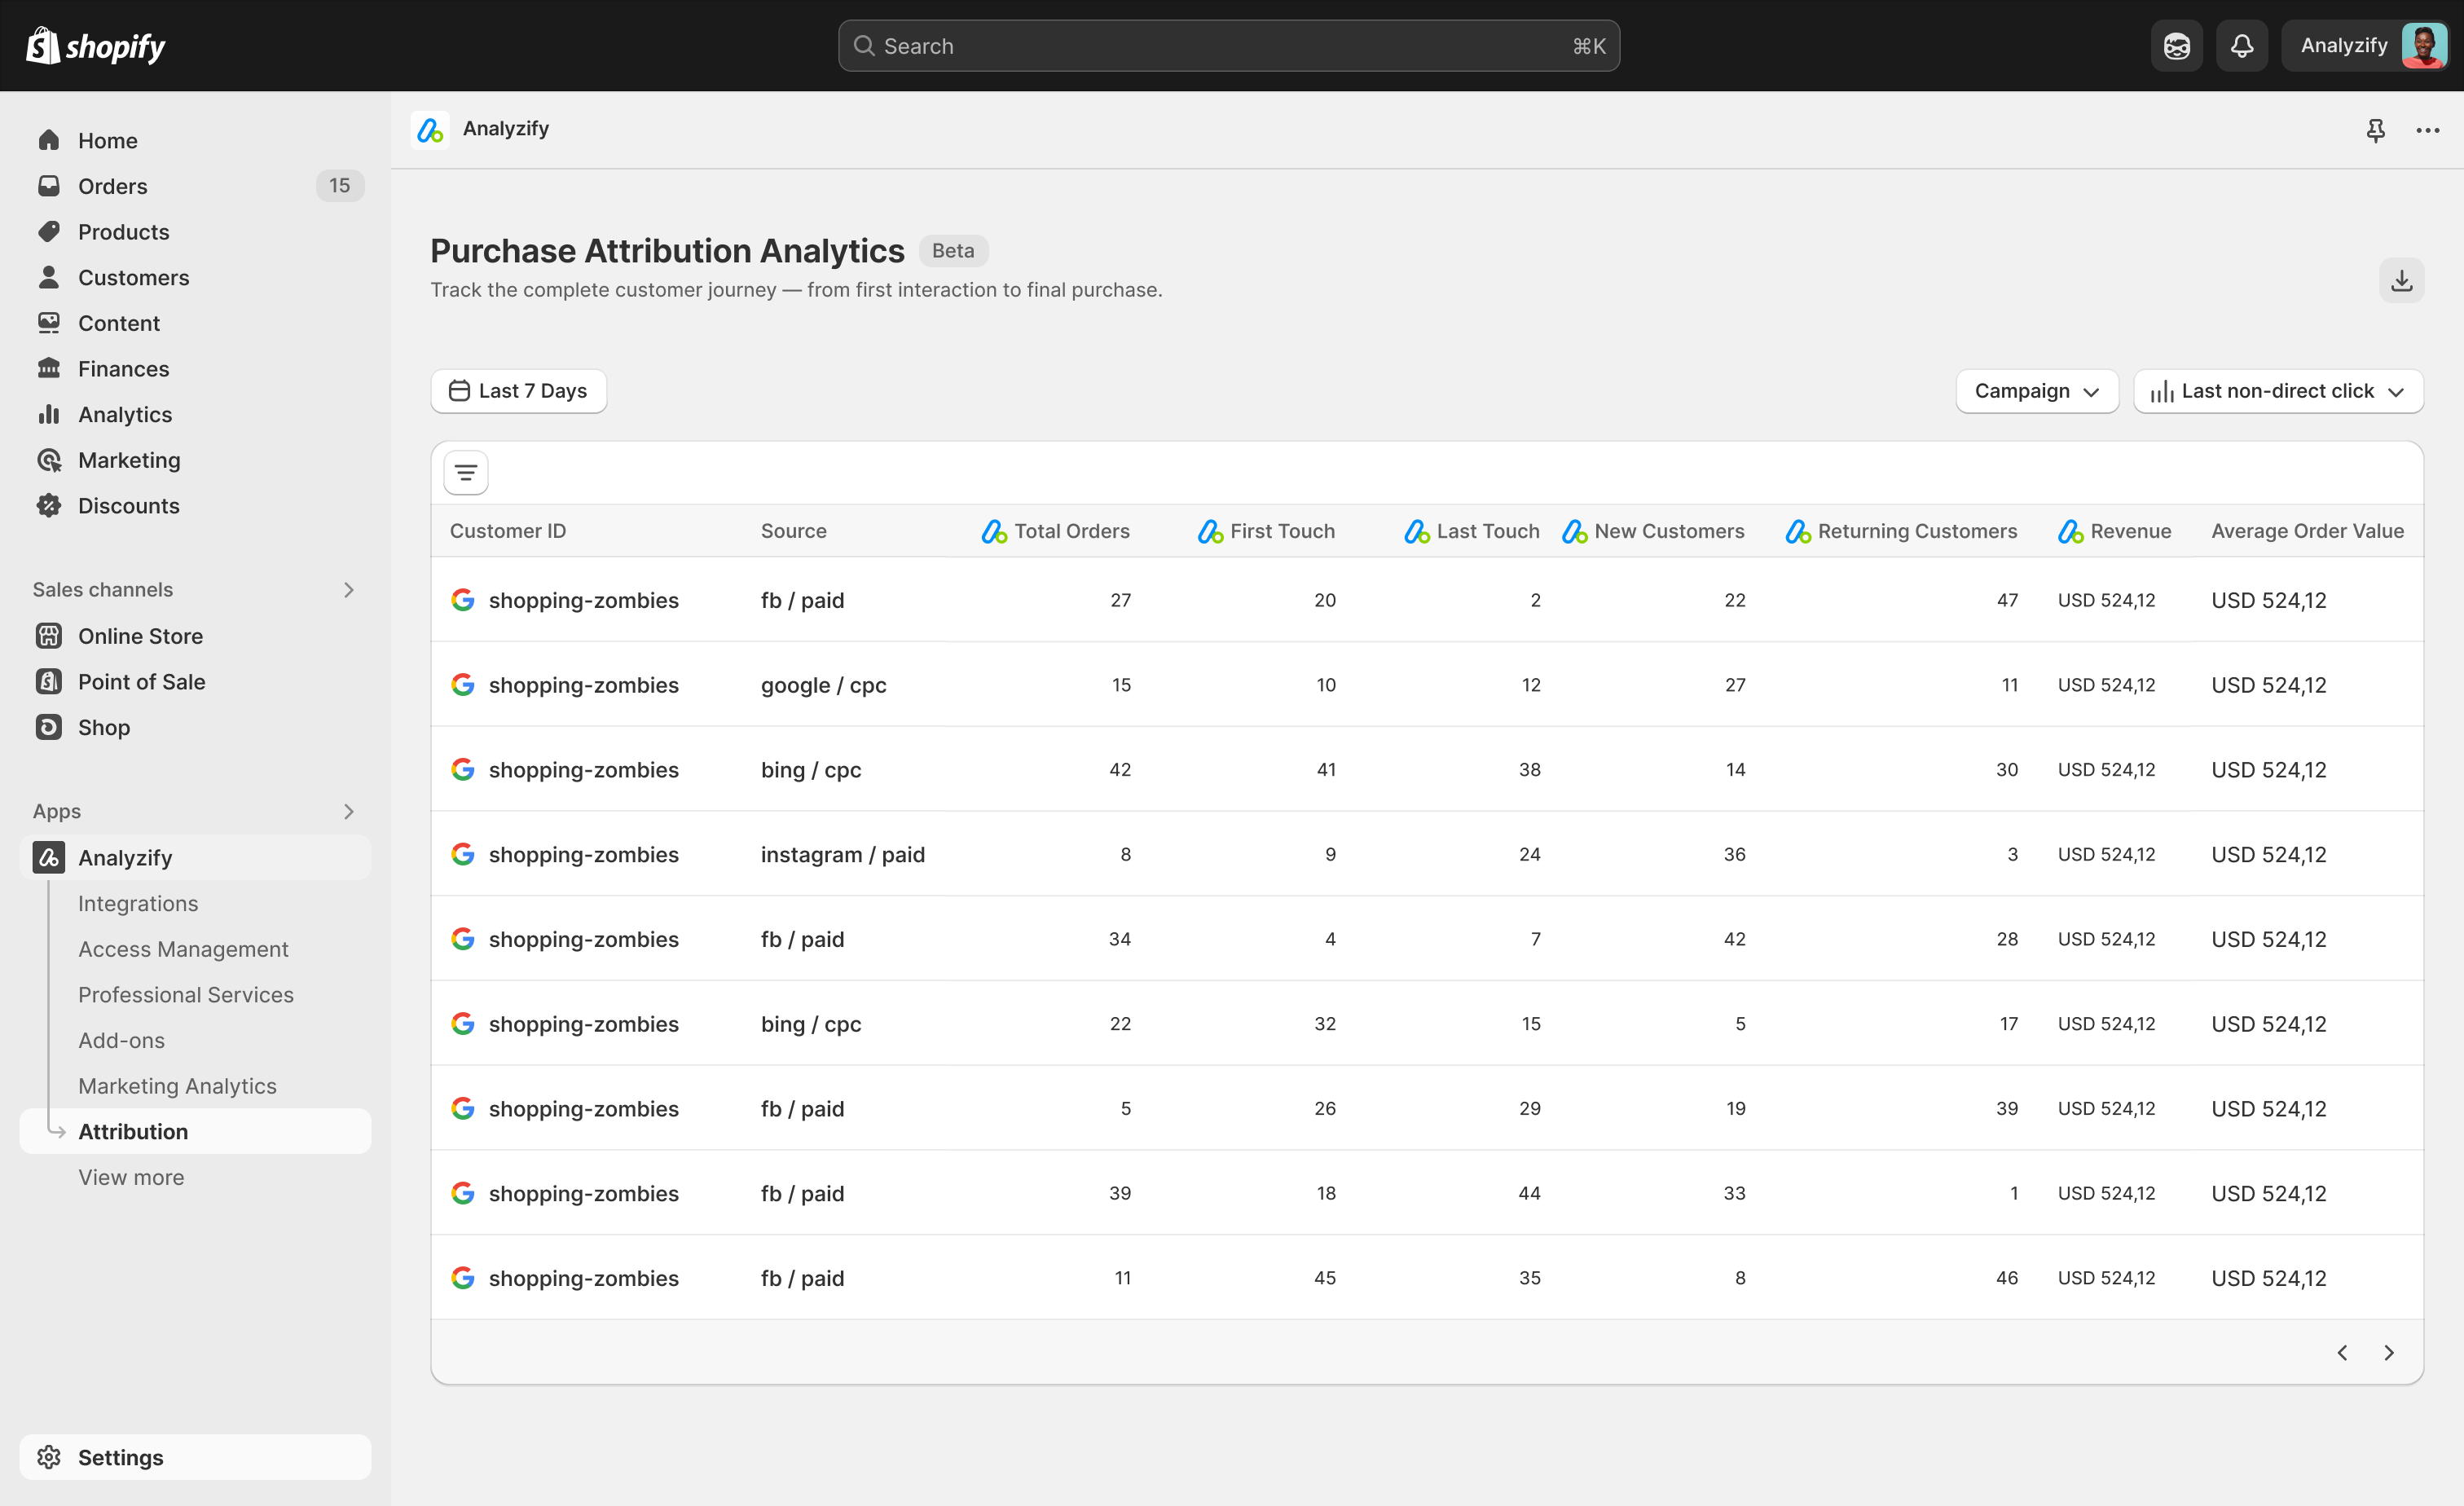Go to next table page arrow
Screen dimensions: 2464x1506
(2389, 1353)
